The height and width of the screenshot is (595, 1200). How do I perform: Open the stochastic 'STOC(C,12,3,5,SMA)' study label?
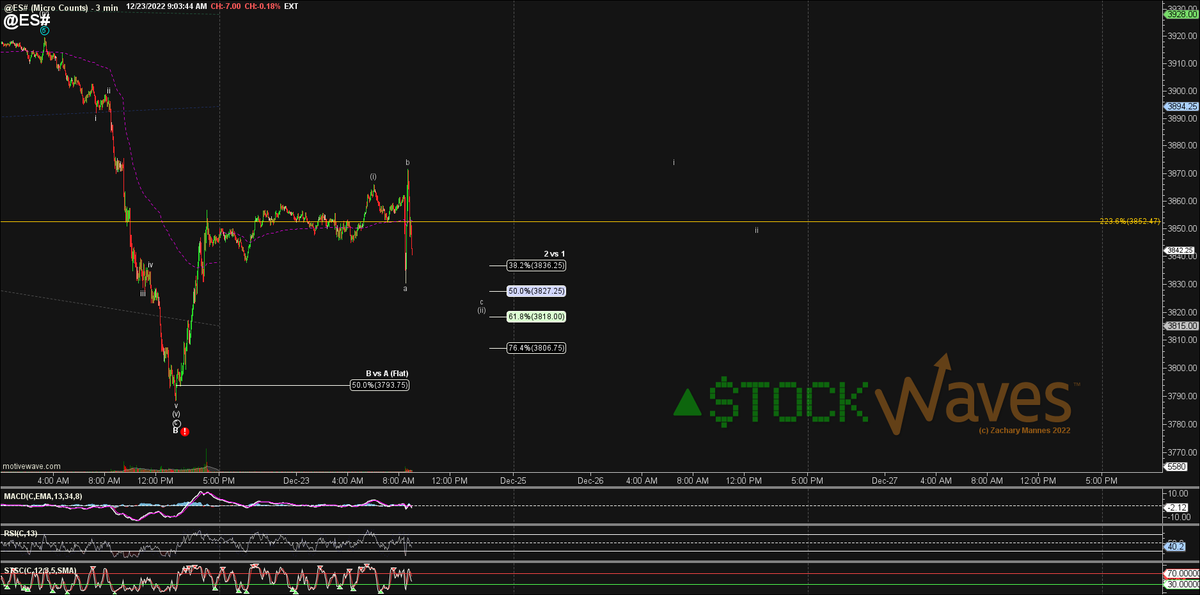click(x=38, y=570)
